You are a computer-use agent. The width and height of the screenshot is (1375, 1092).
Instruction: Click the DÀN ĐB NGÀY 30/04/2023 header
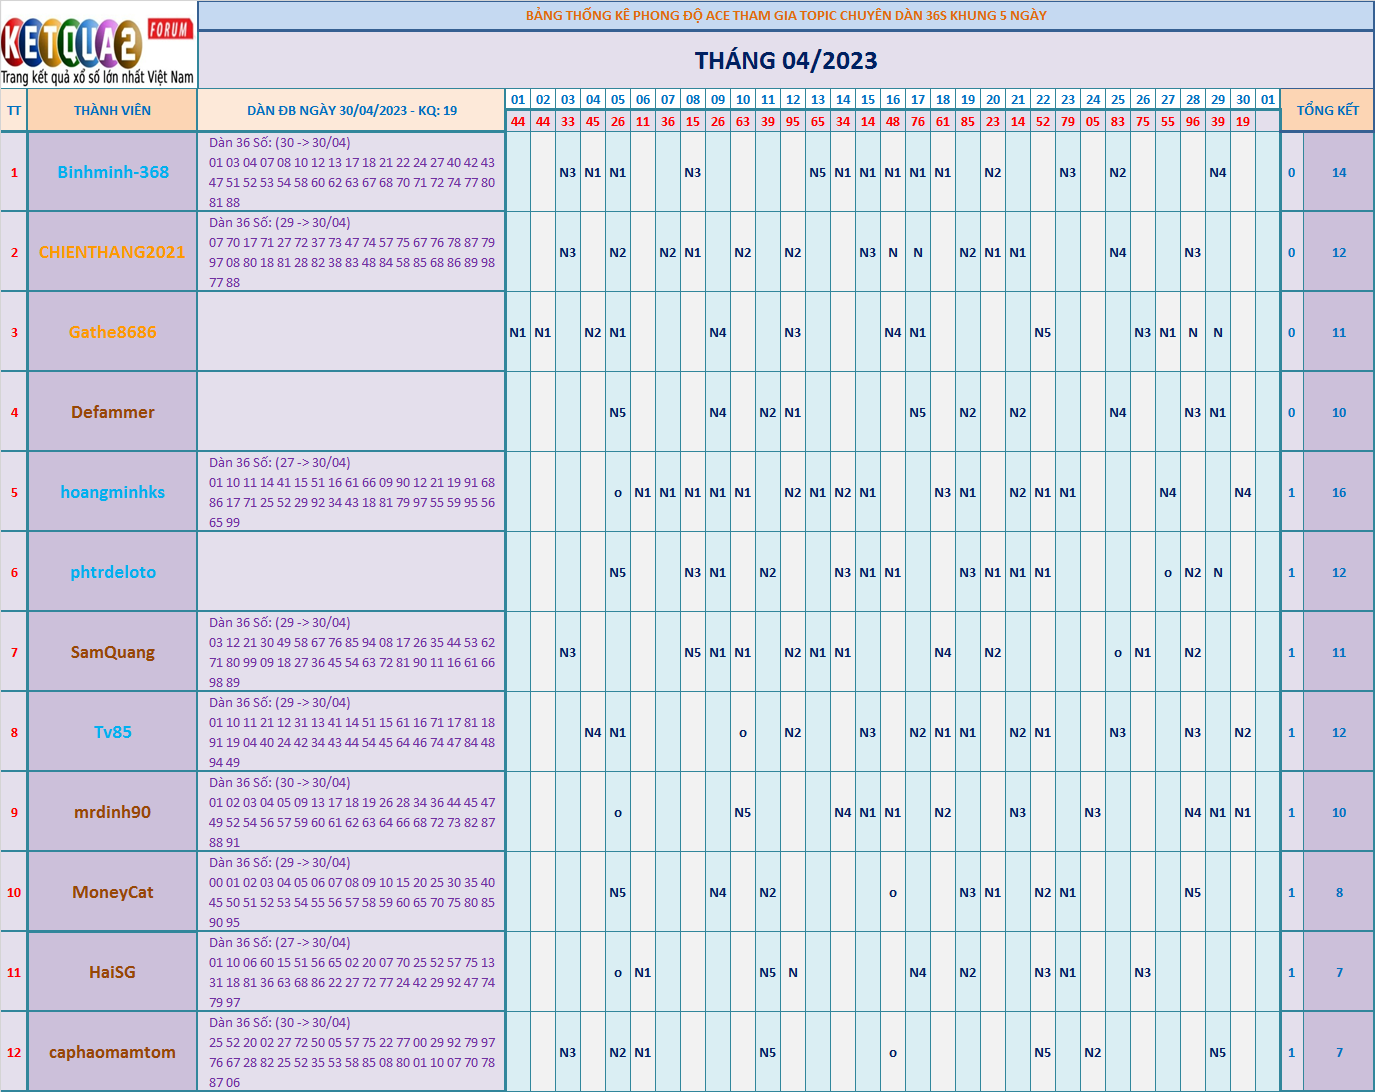352,110
